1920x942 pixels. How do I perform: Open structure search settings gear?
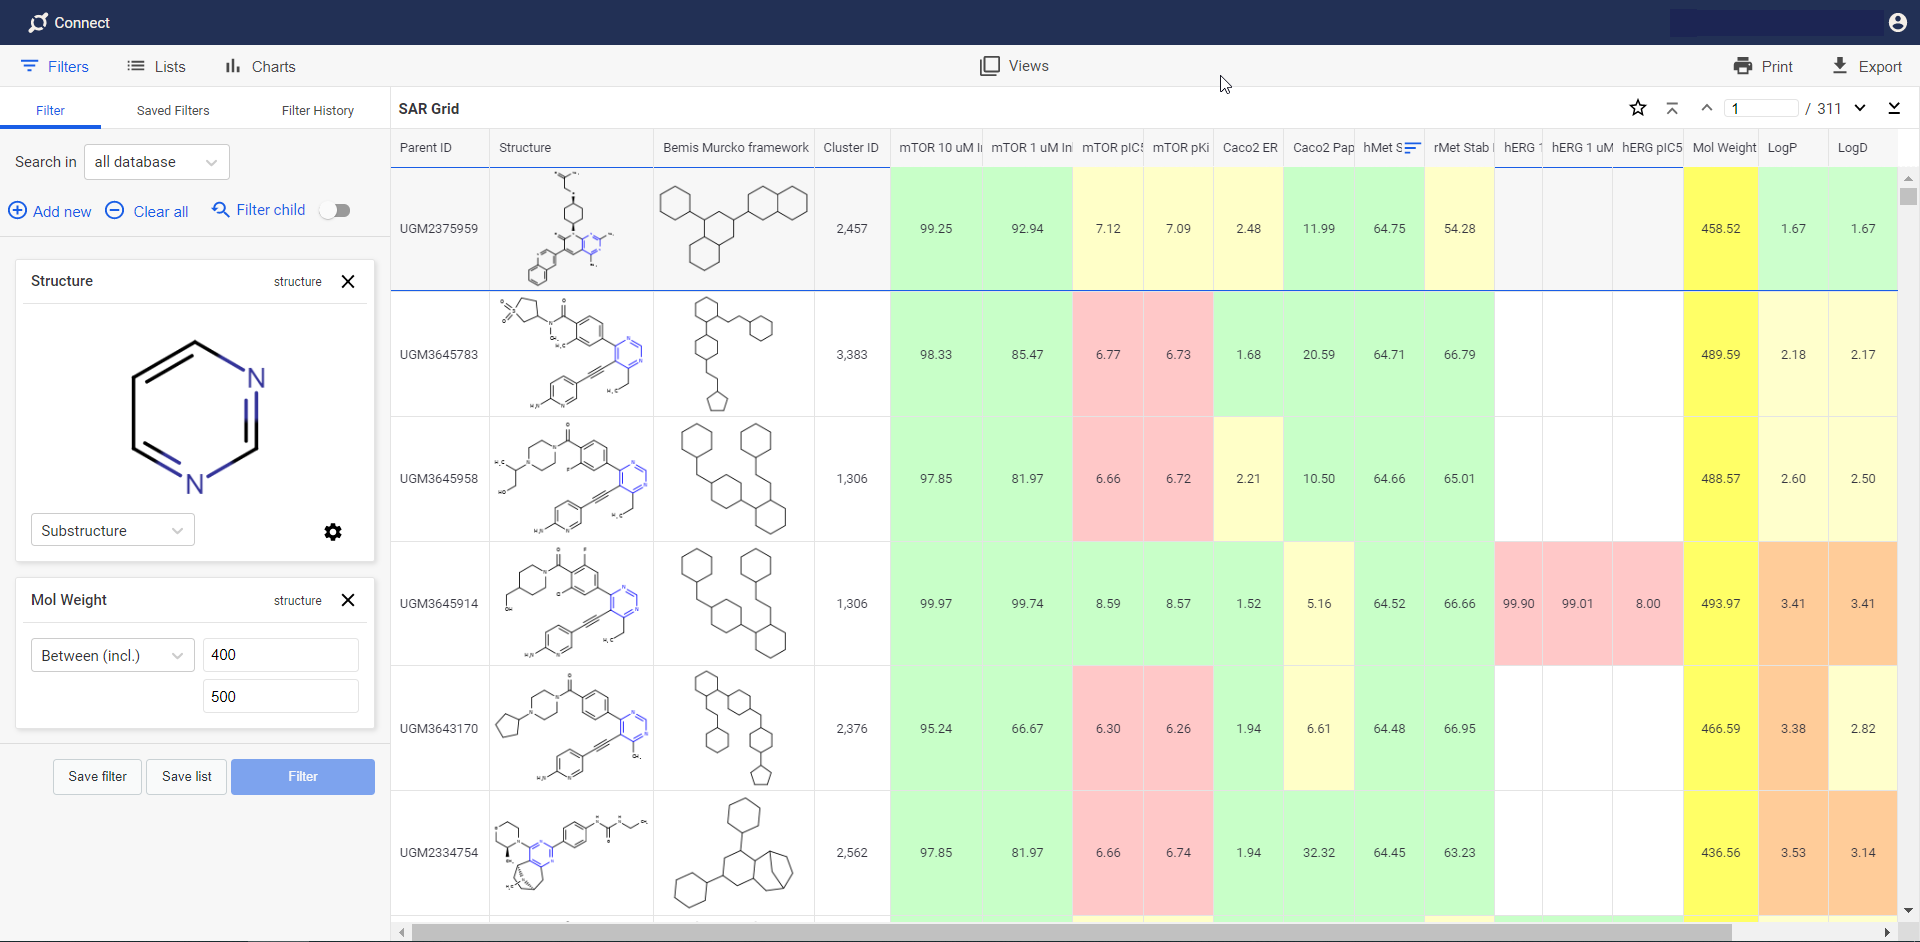pyautogui.click(x=333, y=532)
